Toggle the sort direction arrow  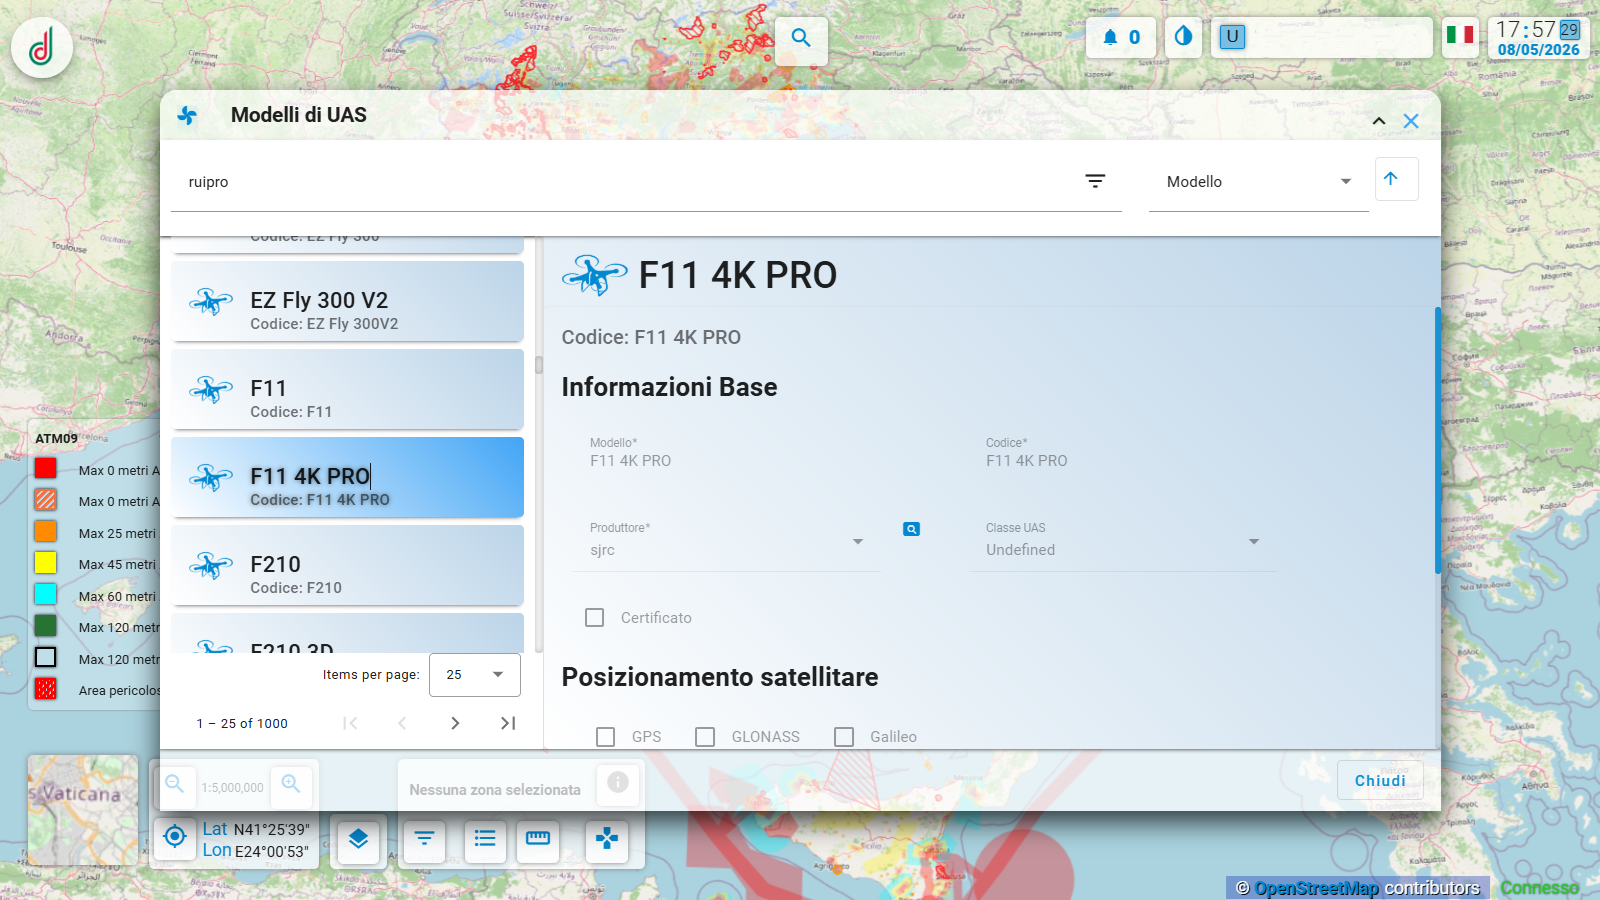coord(1396,179)
